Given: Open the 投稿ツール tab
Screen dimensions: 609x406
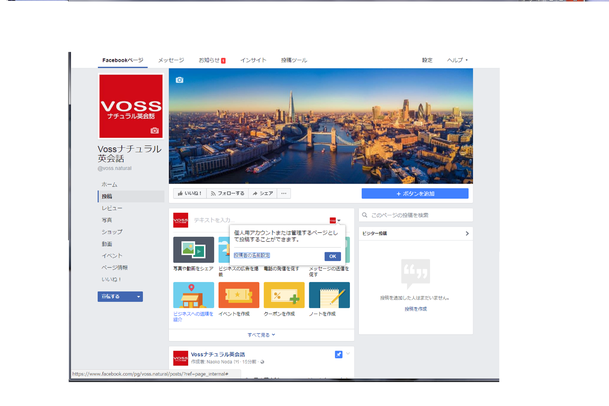Looking at the screenshot, I should click(294, 60).
